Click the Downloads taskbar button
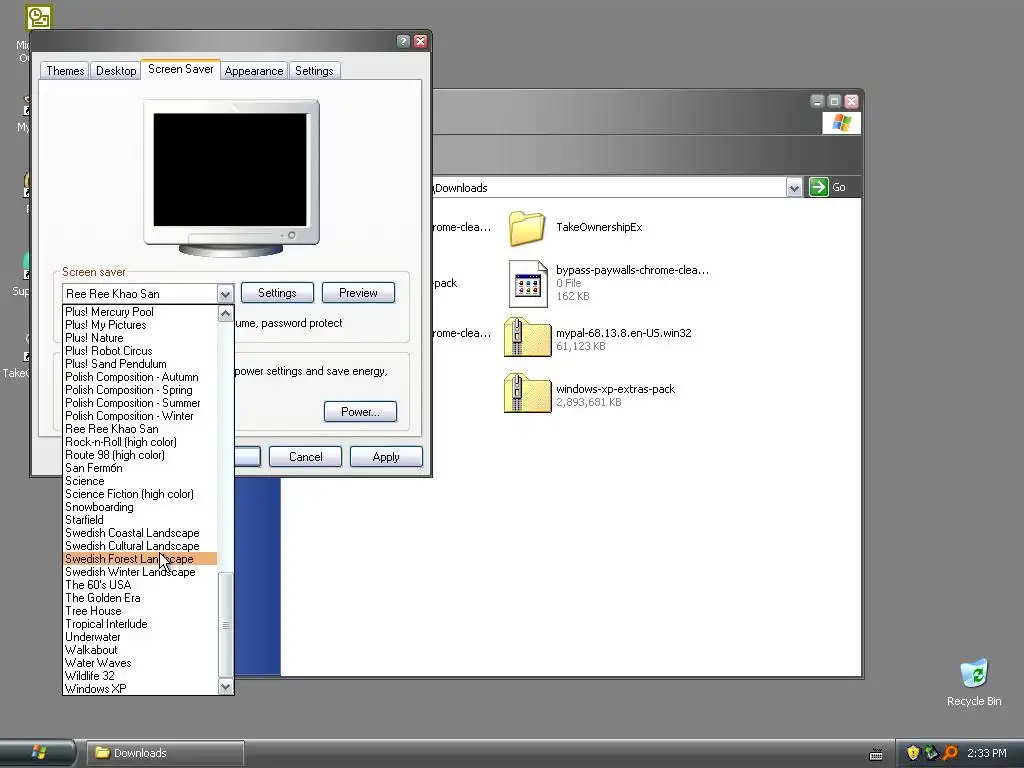The height and width of the screenshot is (768, 1024). (x=165, y=753)
